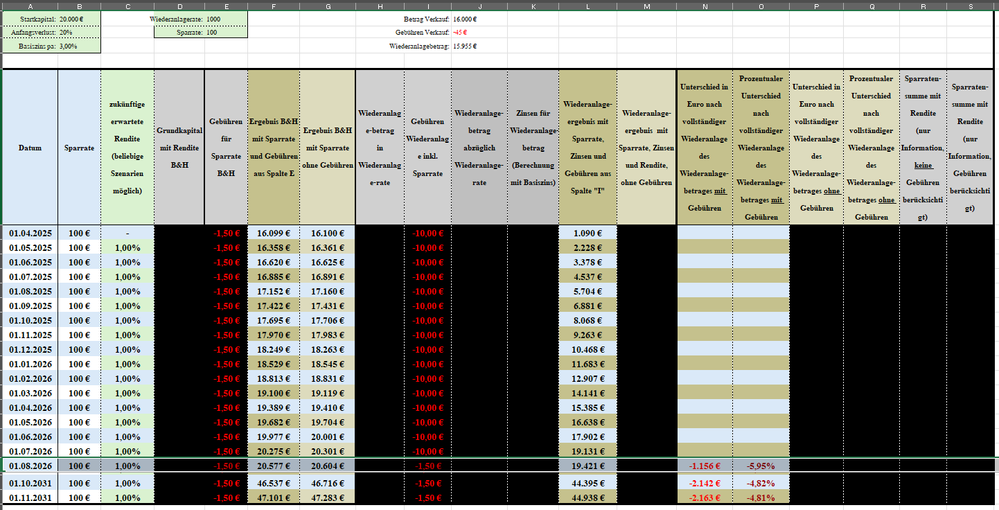Click the Startkapital value 20.000 € cell
The height and width of the screenshot is (510, 999).
point(79,19)
